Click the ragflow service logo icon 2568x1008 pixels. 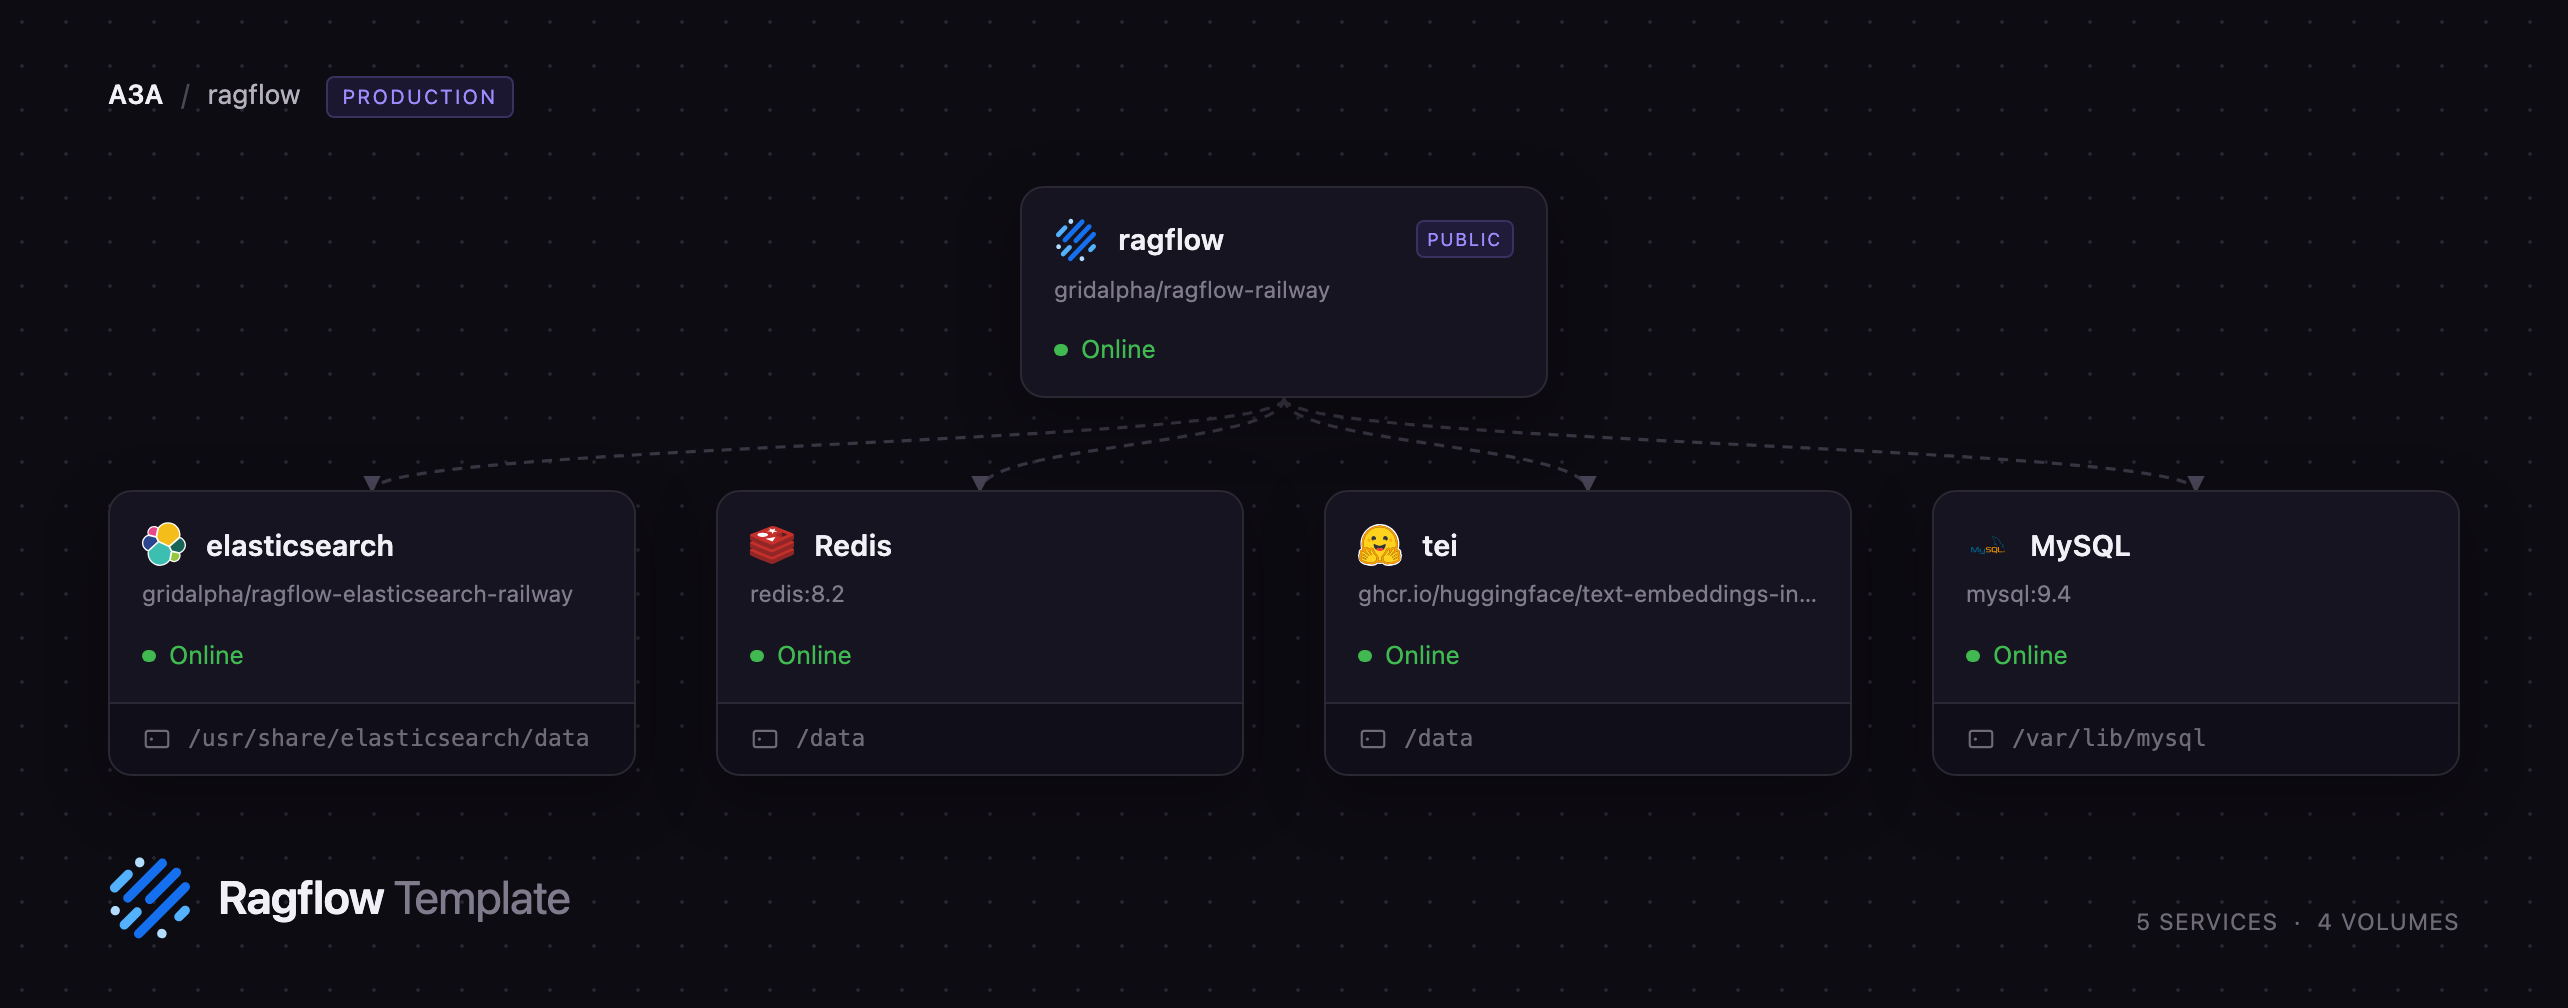coord(1076,240)
